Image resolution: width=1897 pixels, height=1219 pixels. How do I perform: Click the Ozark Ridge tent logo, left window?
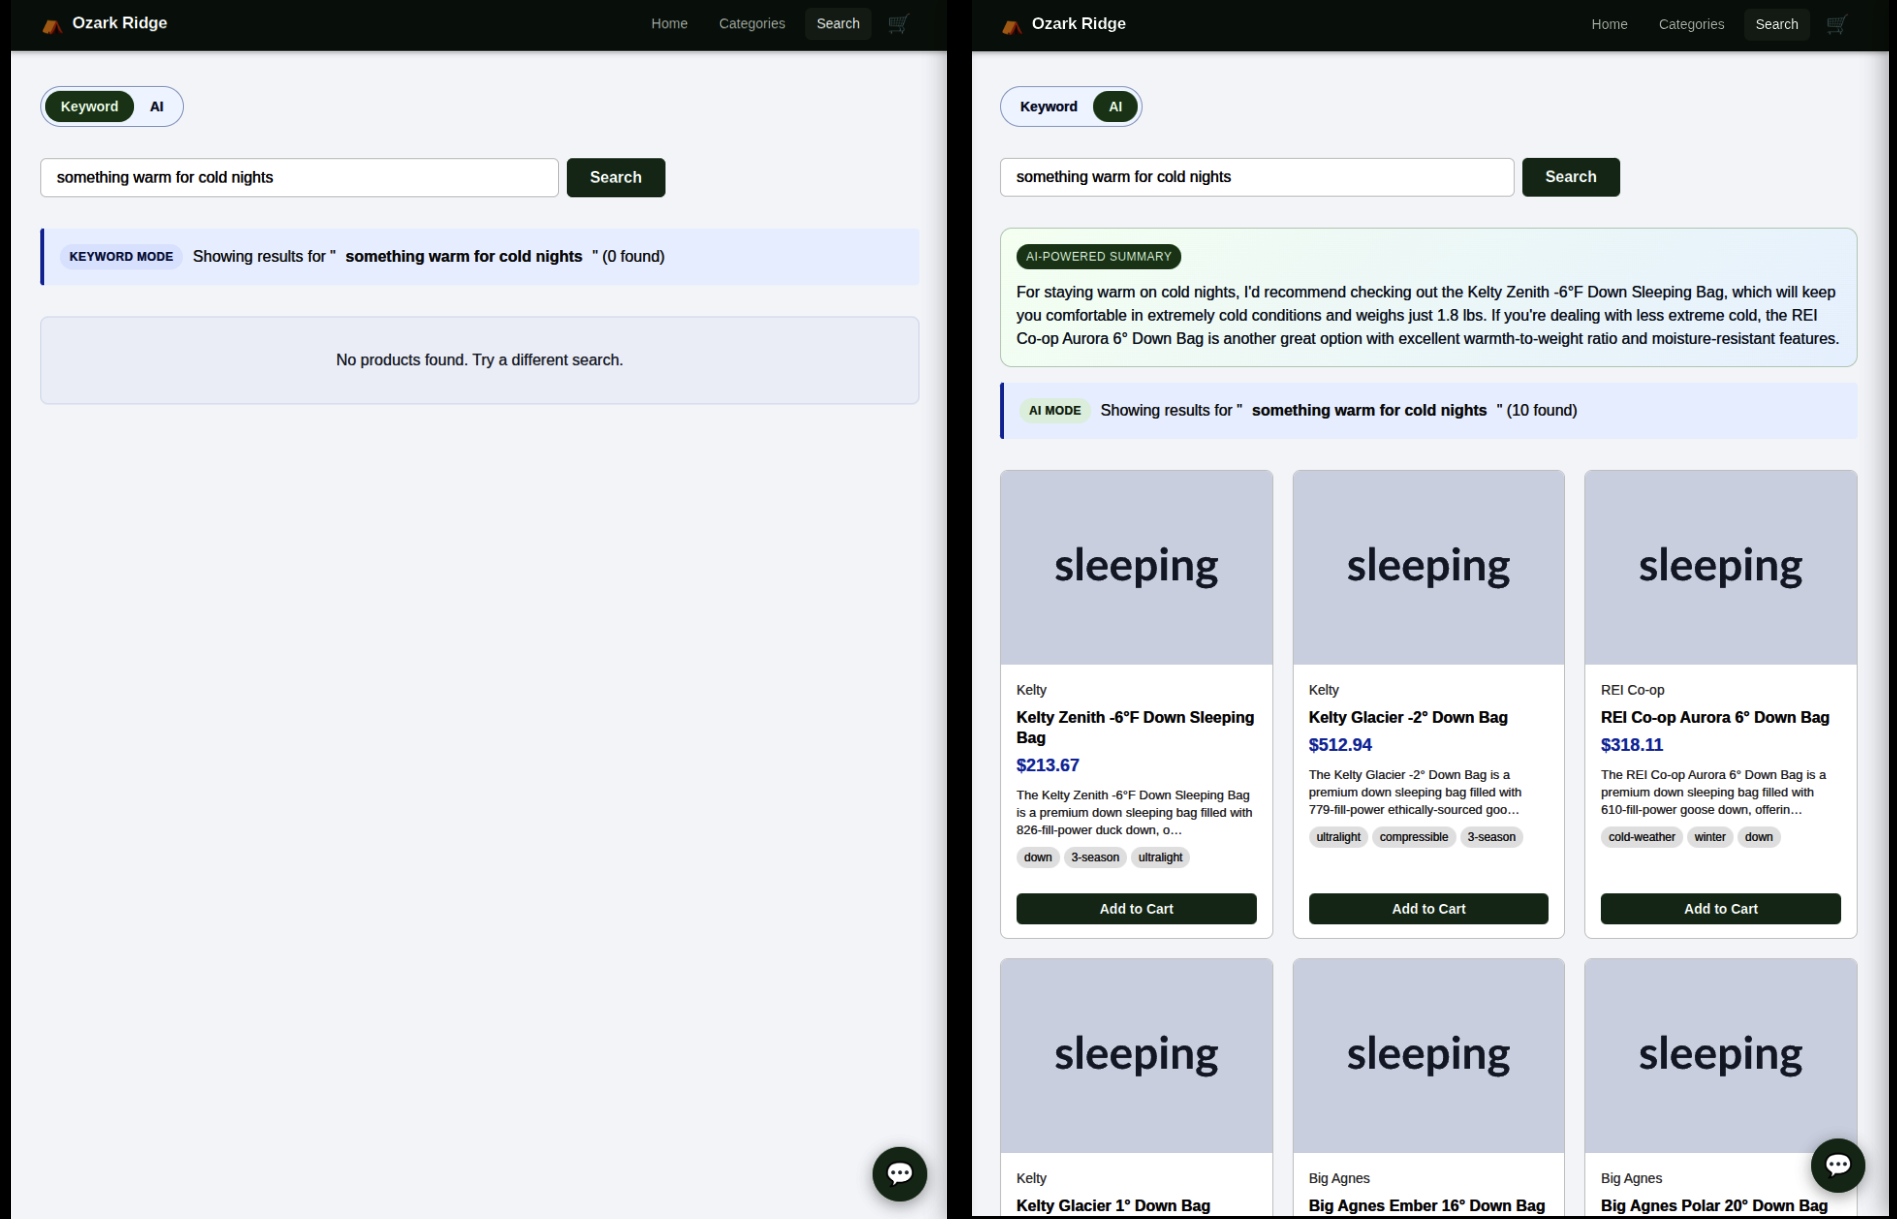52,25
